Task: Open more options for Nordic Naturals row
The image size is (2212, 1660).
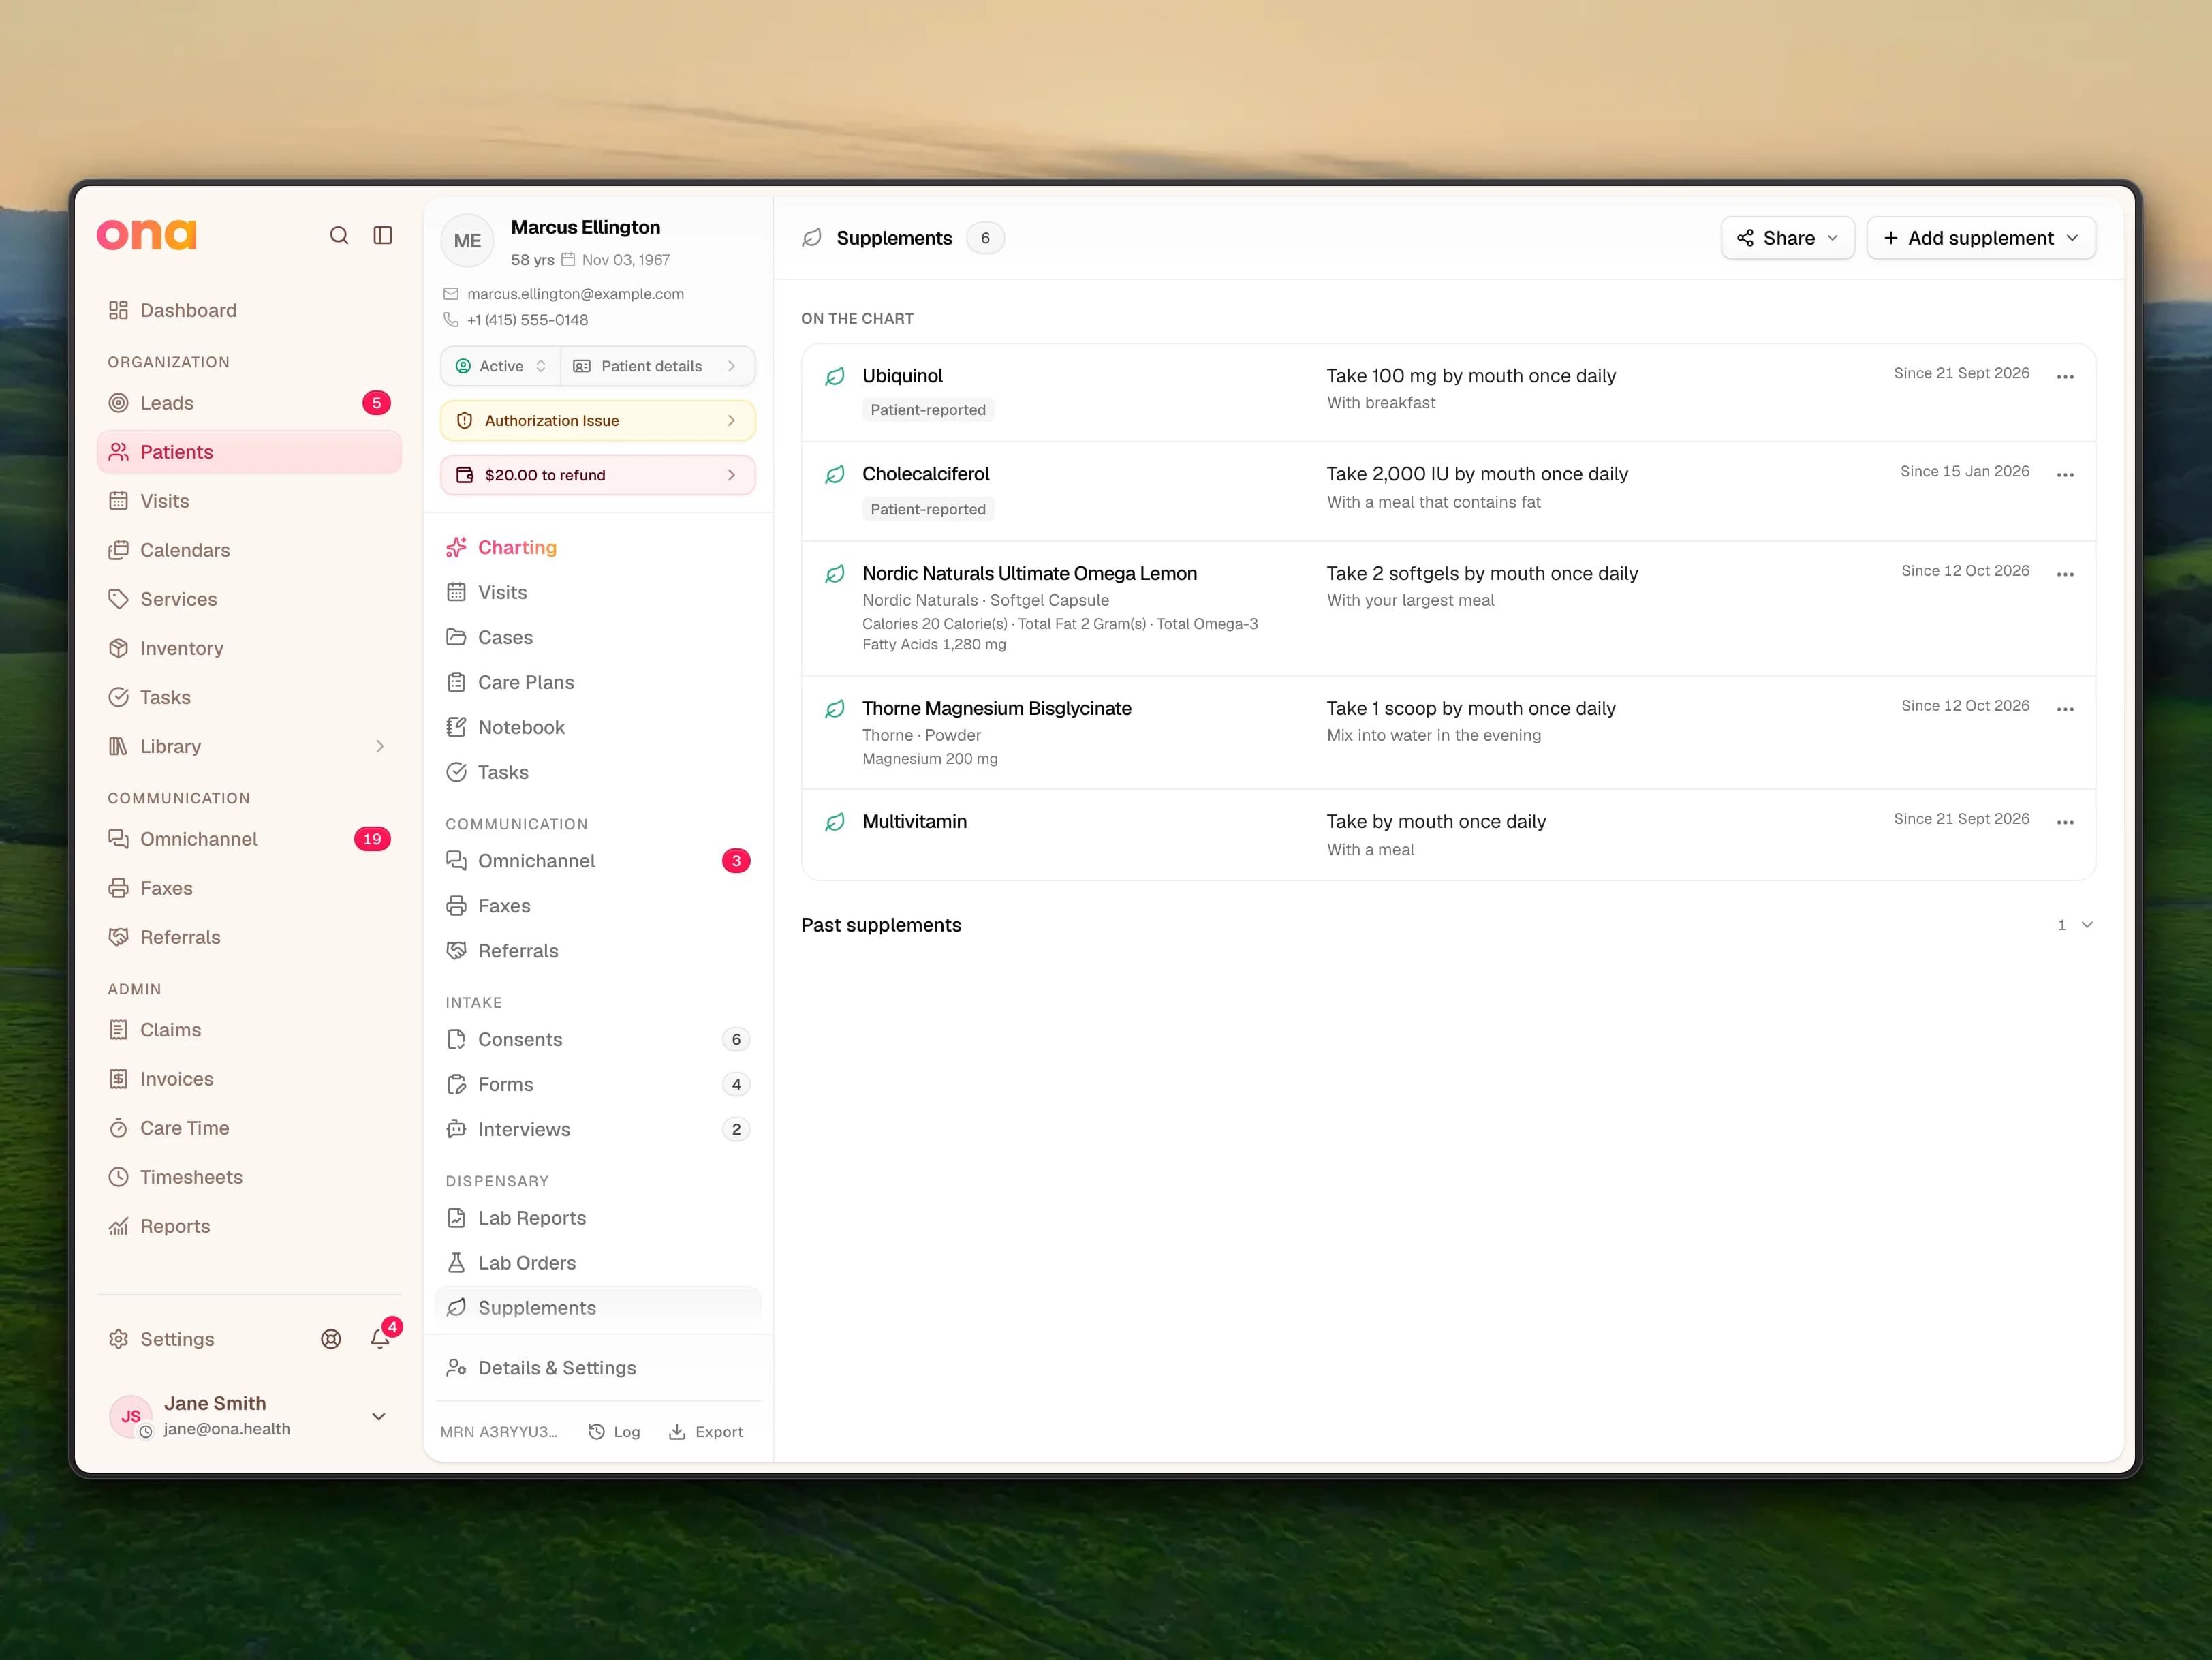Action: click(x=2065, y=574)
